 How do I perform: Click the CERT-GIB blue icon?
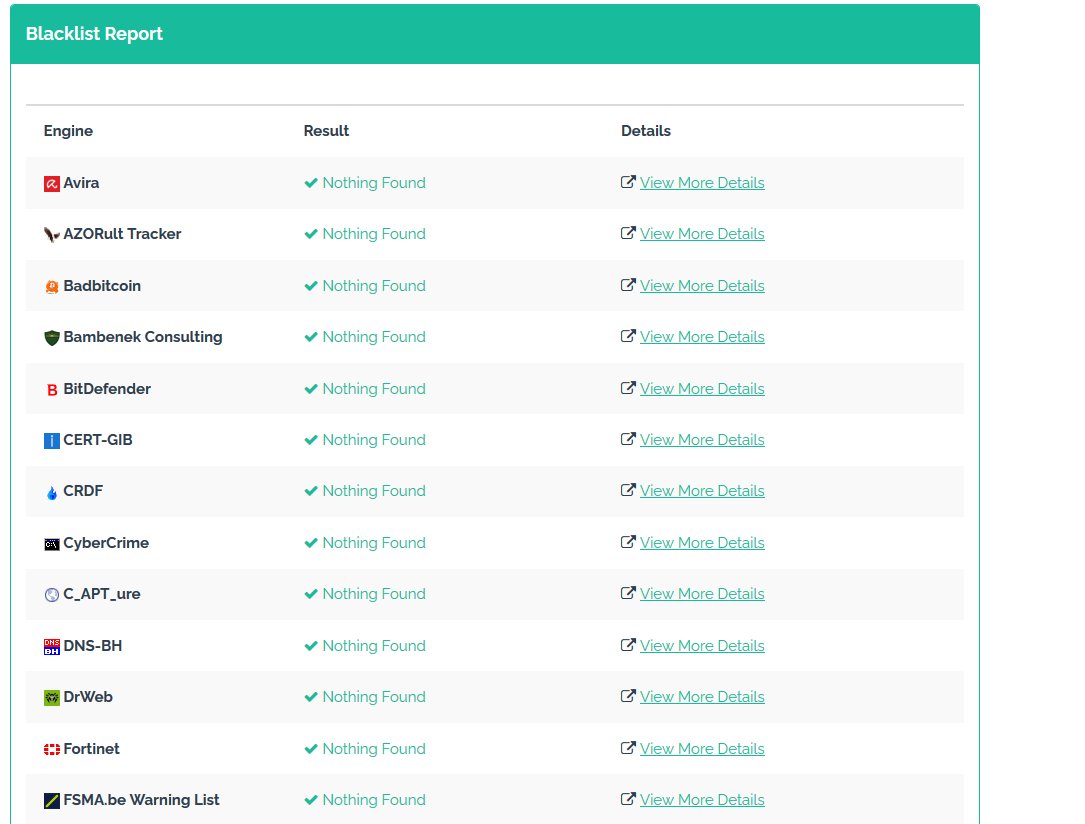point(52,441)
